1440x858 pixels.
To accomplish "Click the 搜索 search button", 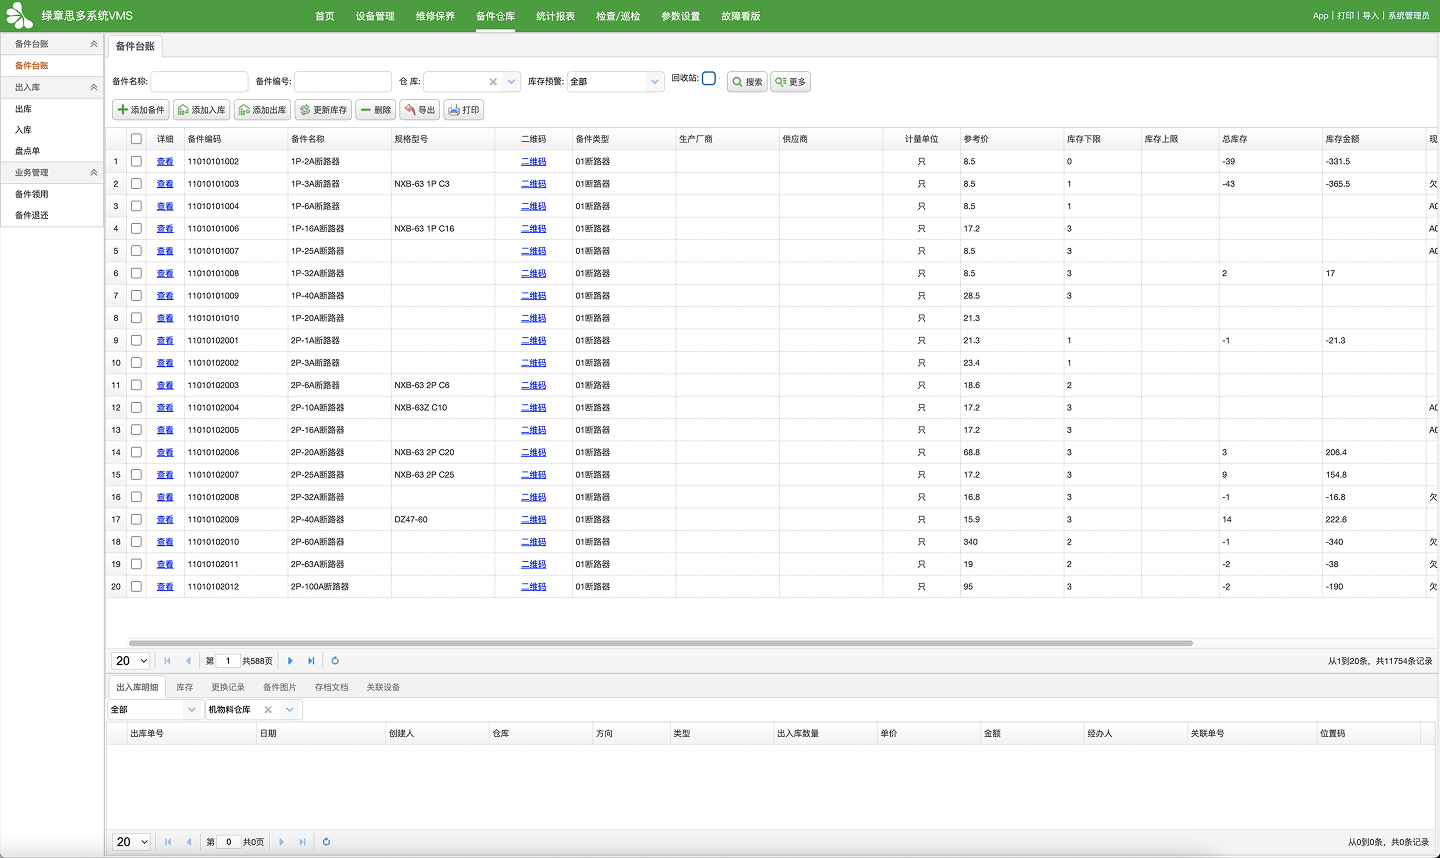I will pos(747,82).
